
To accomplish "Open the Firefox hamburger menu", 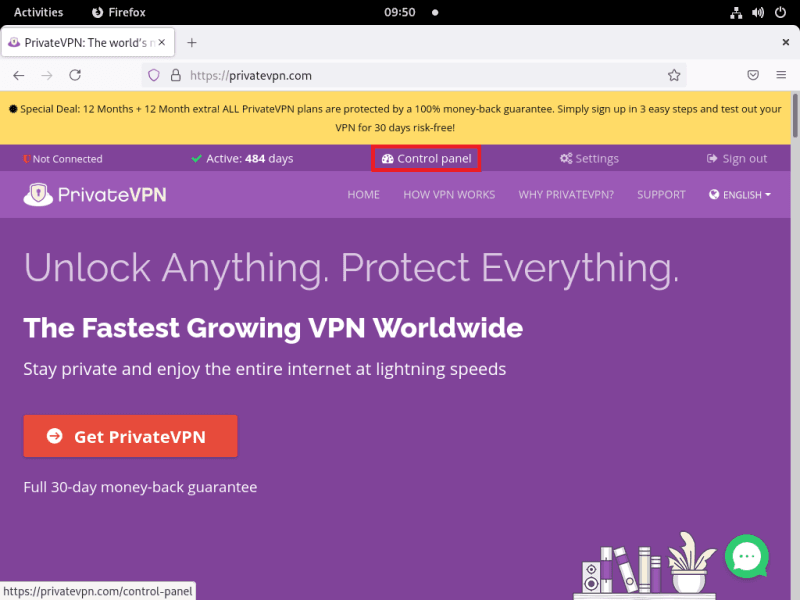I will coord(781,75).
